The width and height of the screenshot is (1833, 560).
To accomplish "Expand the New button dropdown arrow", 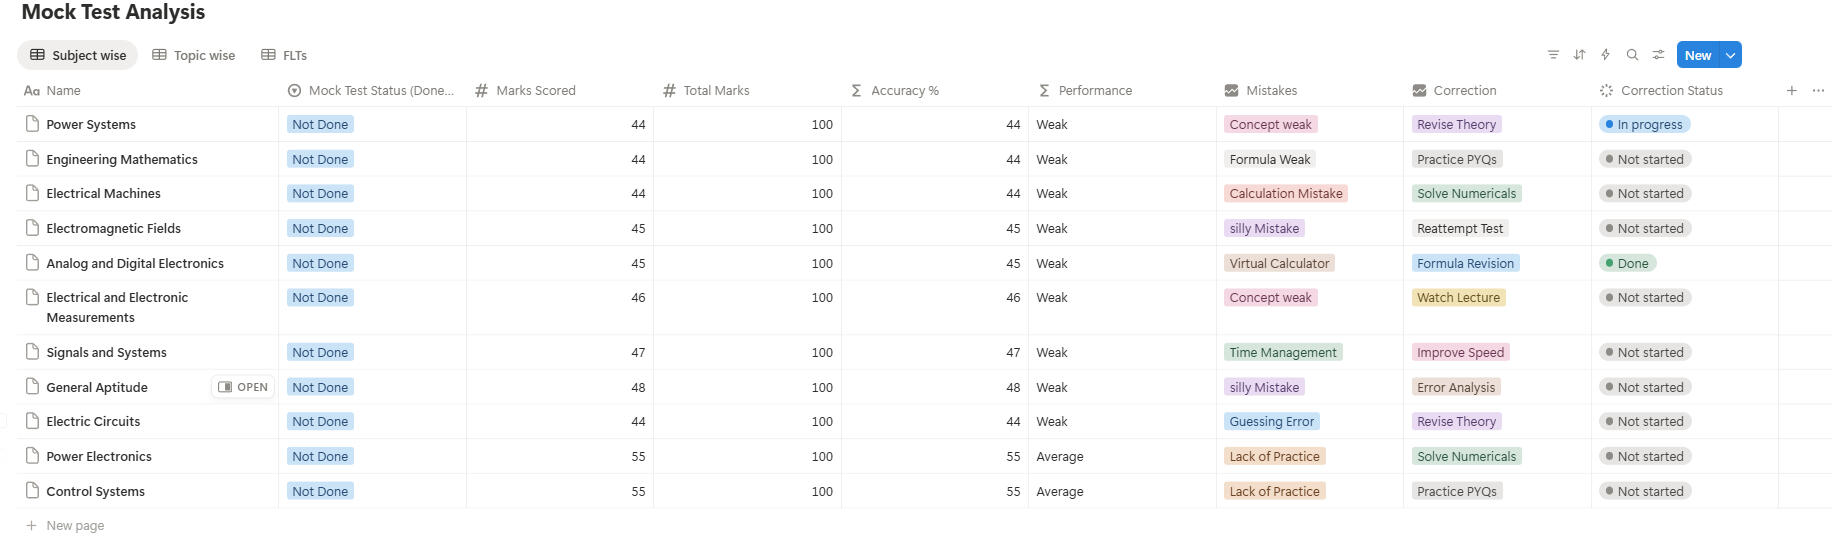I will point(1730,55).
